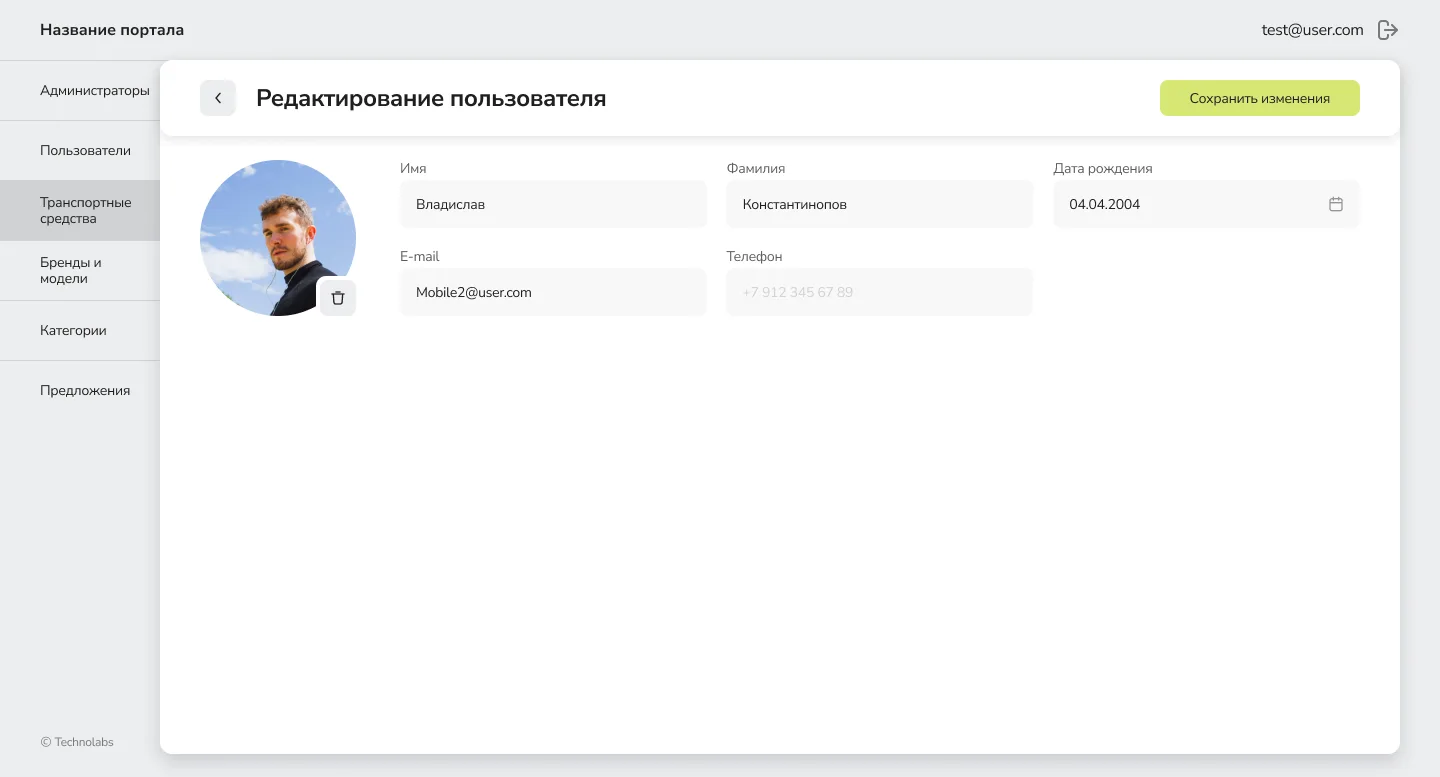Screen dimensions: 1440x777
Task: Click the Редактирование пользователя heading
Action: pos(431,98)
